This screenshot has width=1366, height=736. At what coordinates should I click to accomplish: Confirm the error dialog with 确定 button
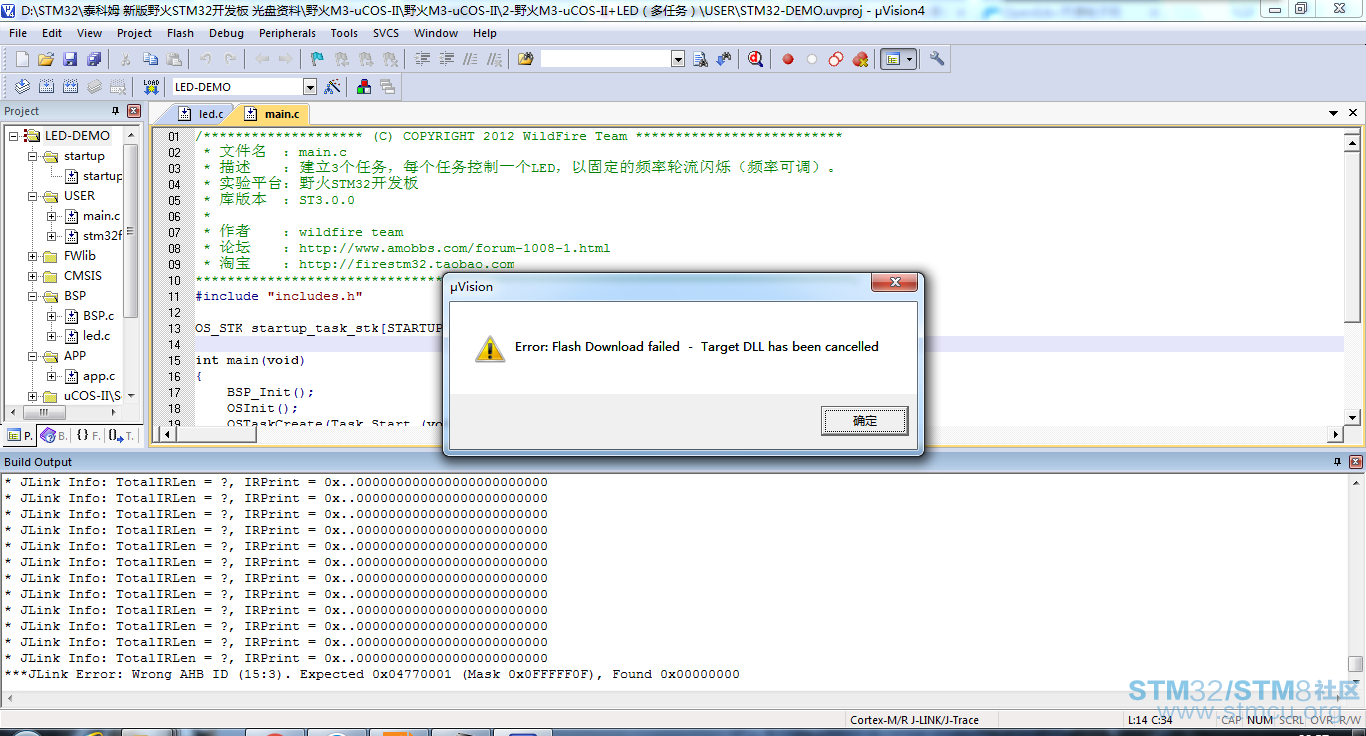coord(865,421)
